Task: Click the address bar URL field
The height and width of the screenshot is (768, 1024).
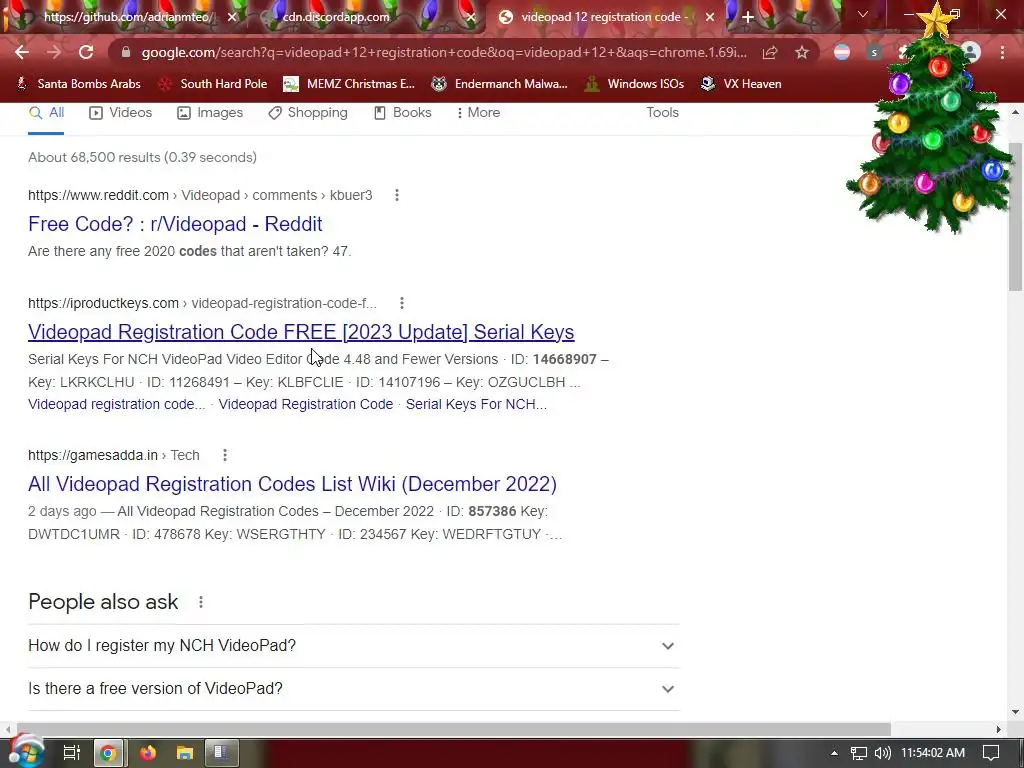Action: 444,52
